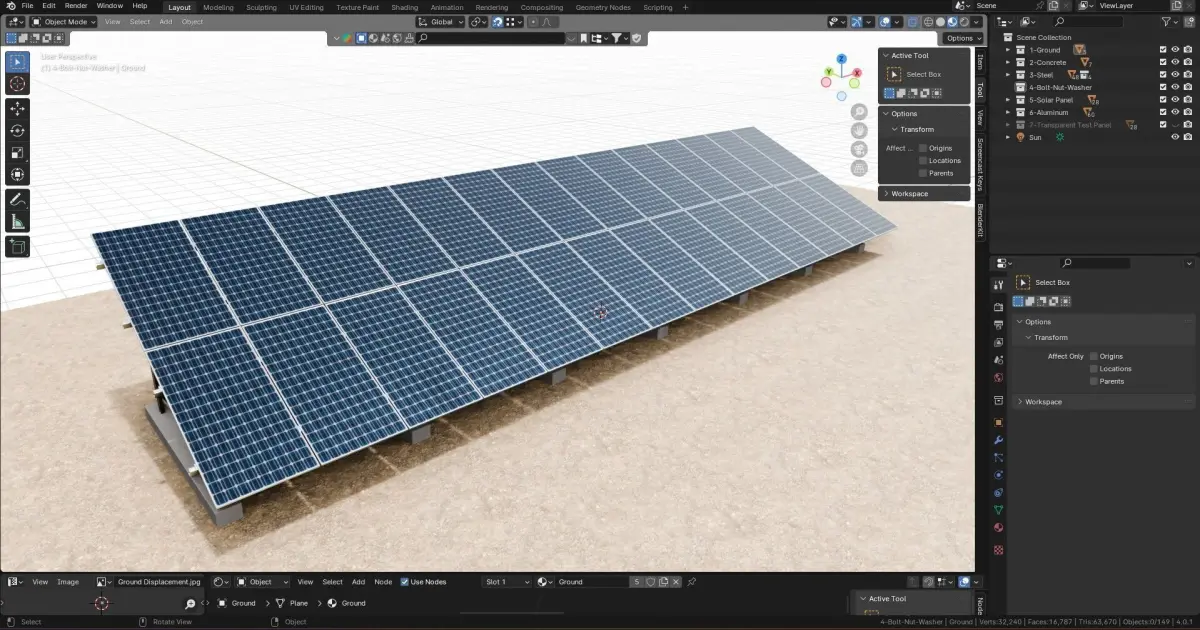
Task: Select the 3D Cursor tool
Action: [18, 83]
